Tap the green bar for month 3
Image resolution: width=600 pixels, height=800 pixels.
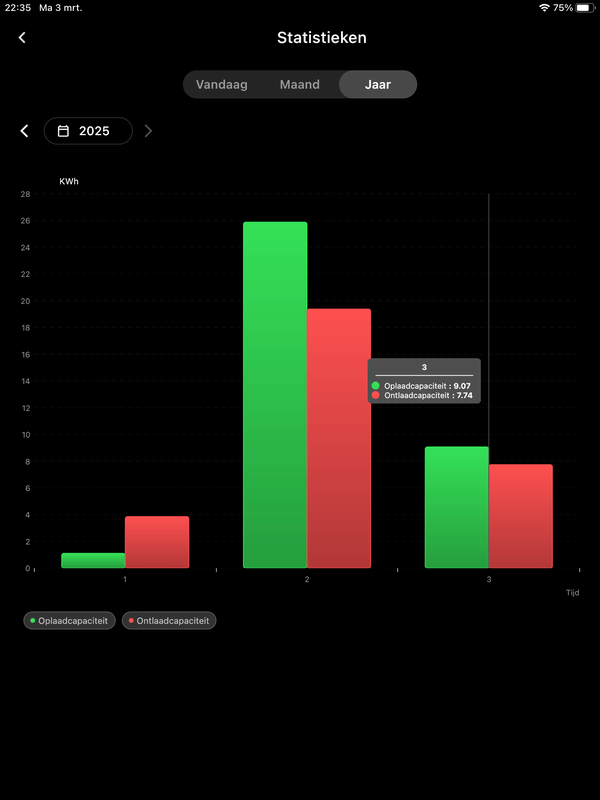(457, 507)
